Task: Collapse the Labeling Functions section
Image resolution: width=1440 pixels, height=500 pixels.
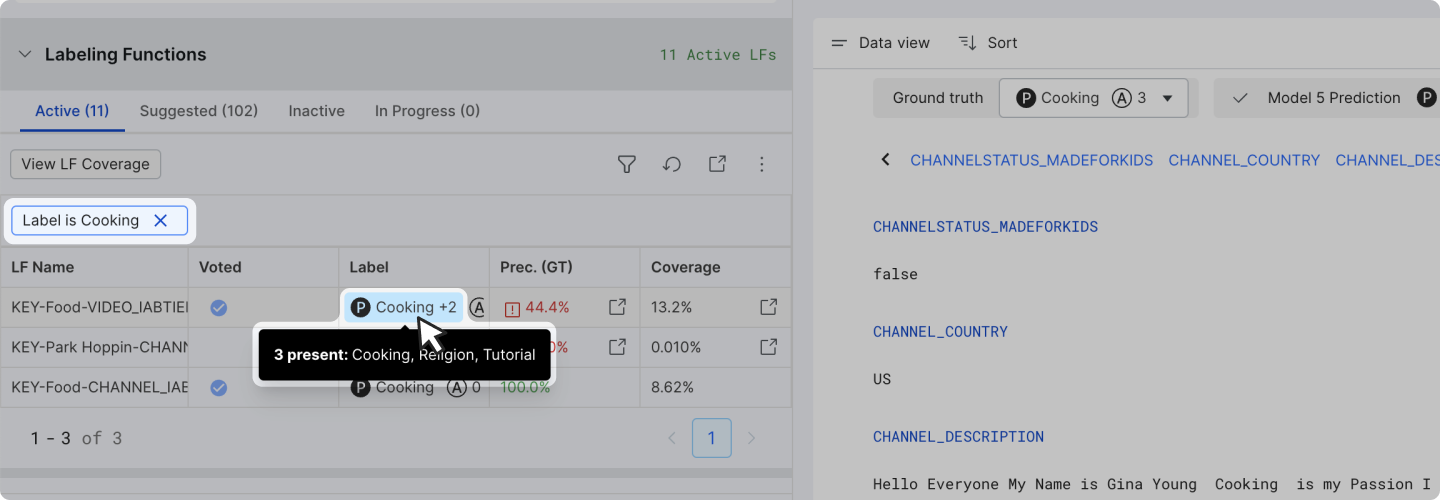Action: coord(25,55)
